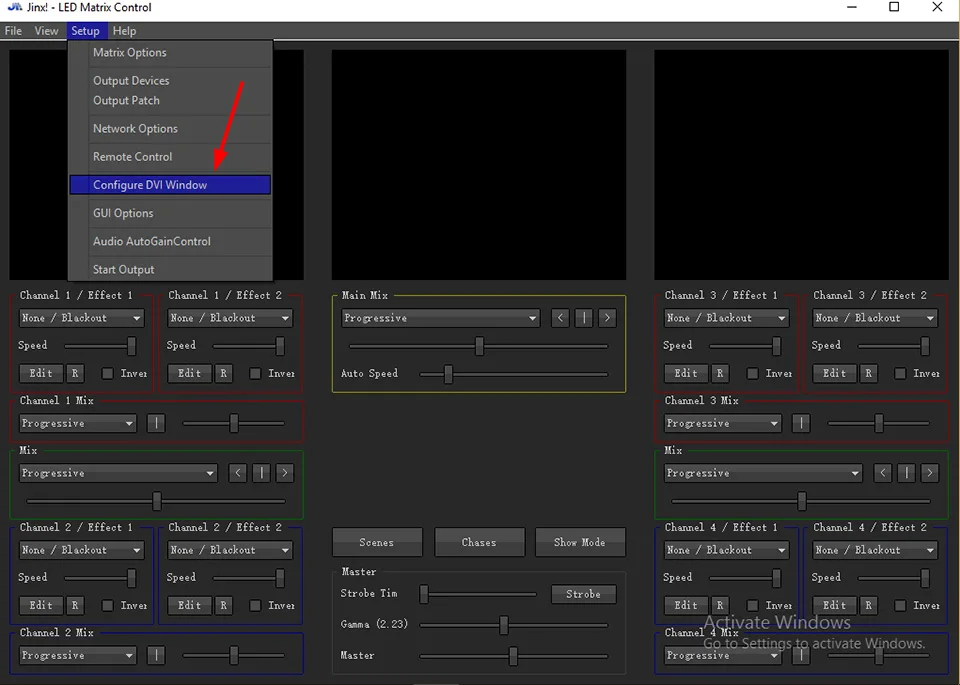Click left Mix center bar button
The image size is (960, 685).
click(x=261, y=473)
